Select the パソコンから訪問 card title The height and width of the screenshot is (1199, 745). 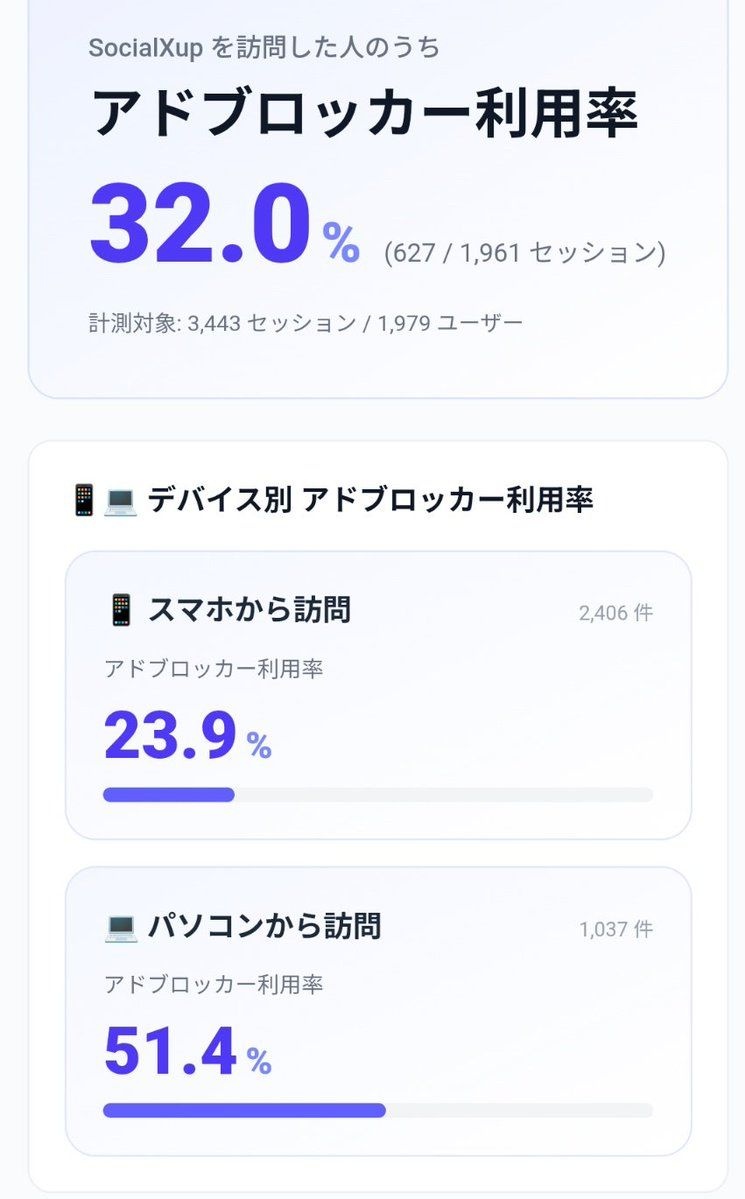click(x=264, y=927)
